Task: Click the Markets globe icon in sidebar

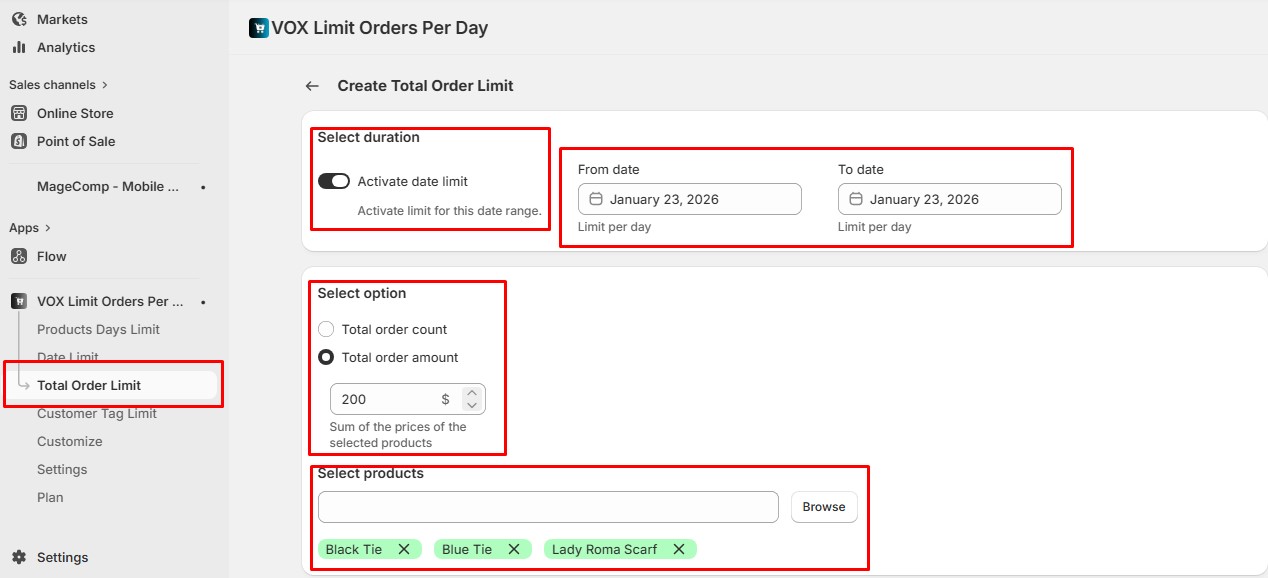Action: (19, 19)
